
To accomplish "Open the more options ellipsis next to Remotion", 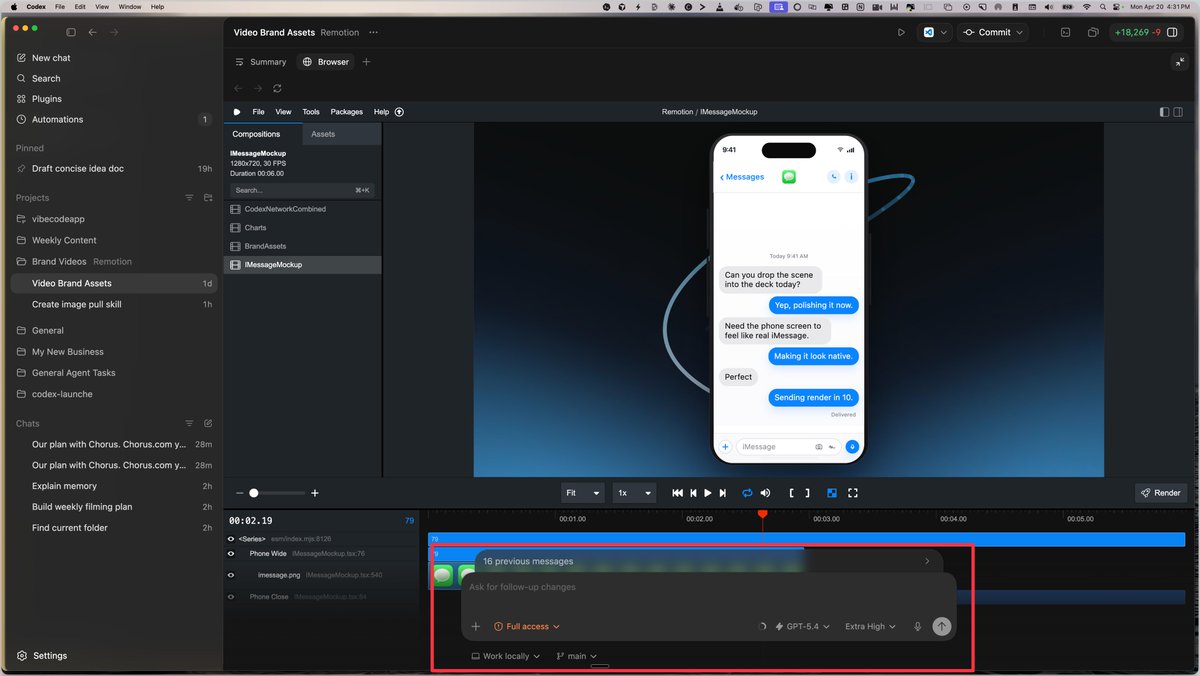I will [373, 32].
